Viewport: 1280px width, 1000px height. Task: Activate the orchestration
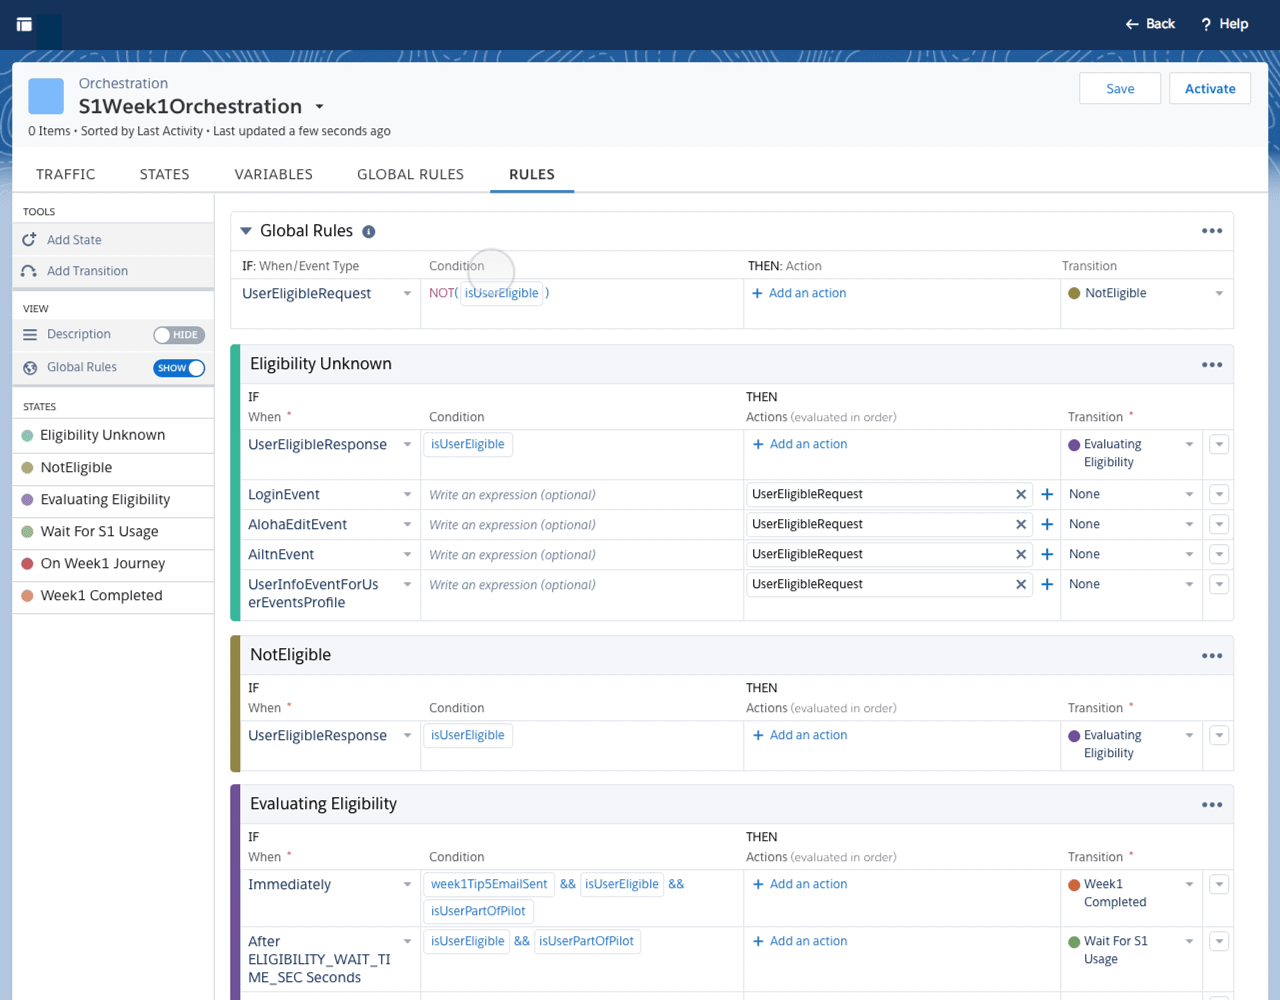1210,88
